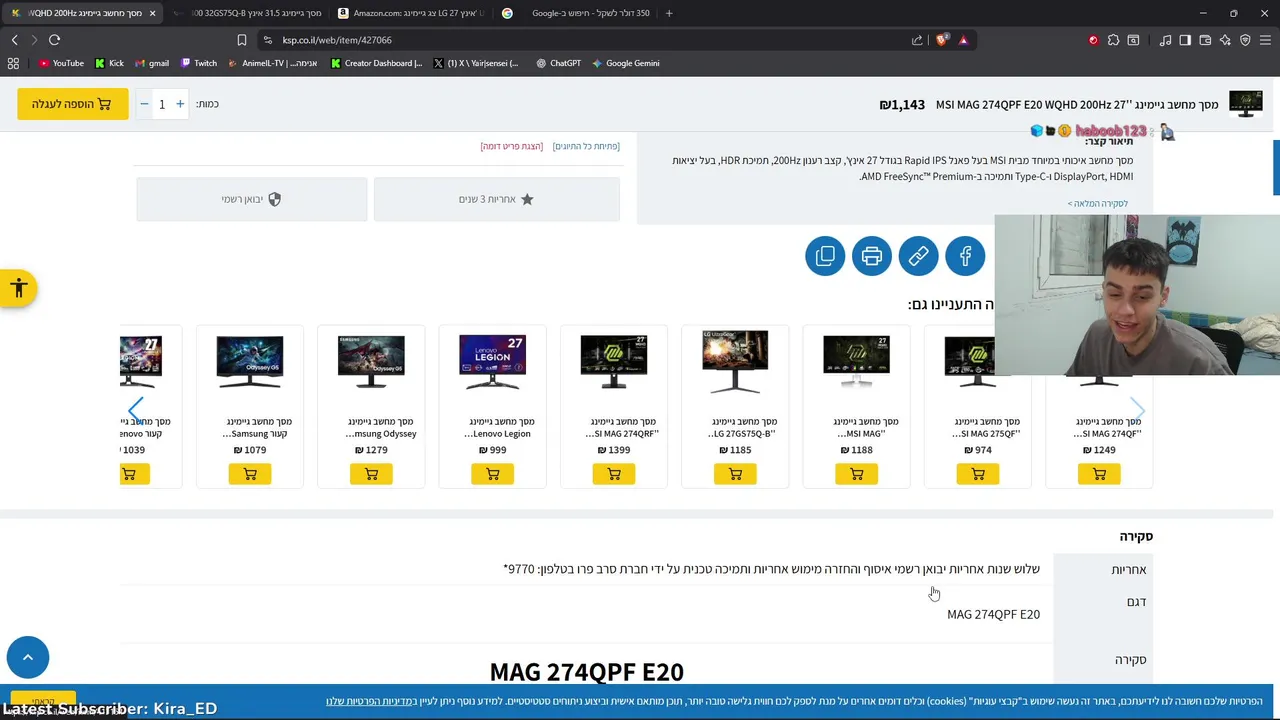Viewport: 1280px width, 720px height.
Task: Open the Brave VPN shield icon
Action: (x=1245, y=40)
